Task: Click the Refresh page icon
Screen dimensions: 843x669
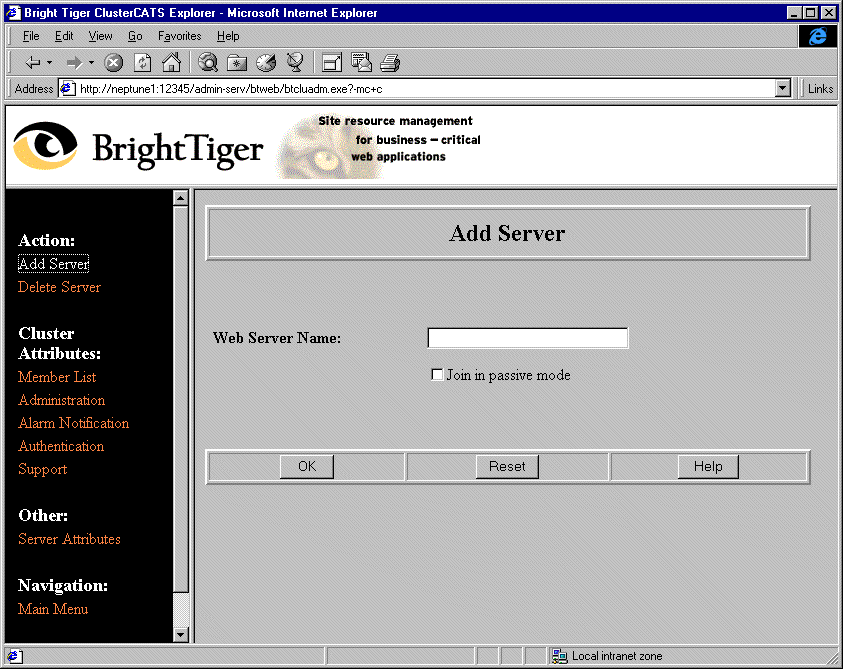Action: pyautogui.click(x=142, y=62)
